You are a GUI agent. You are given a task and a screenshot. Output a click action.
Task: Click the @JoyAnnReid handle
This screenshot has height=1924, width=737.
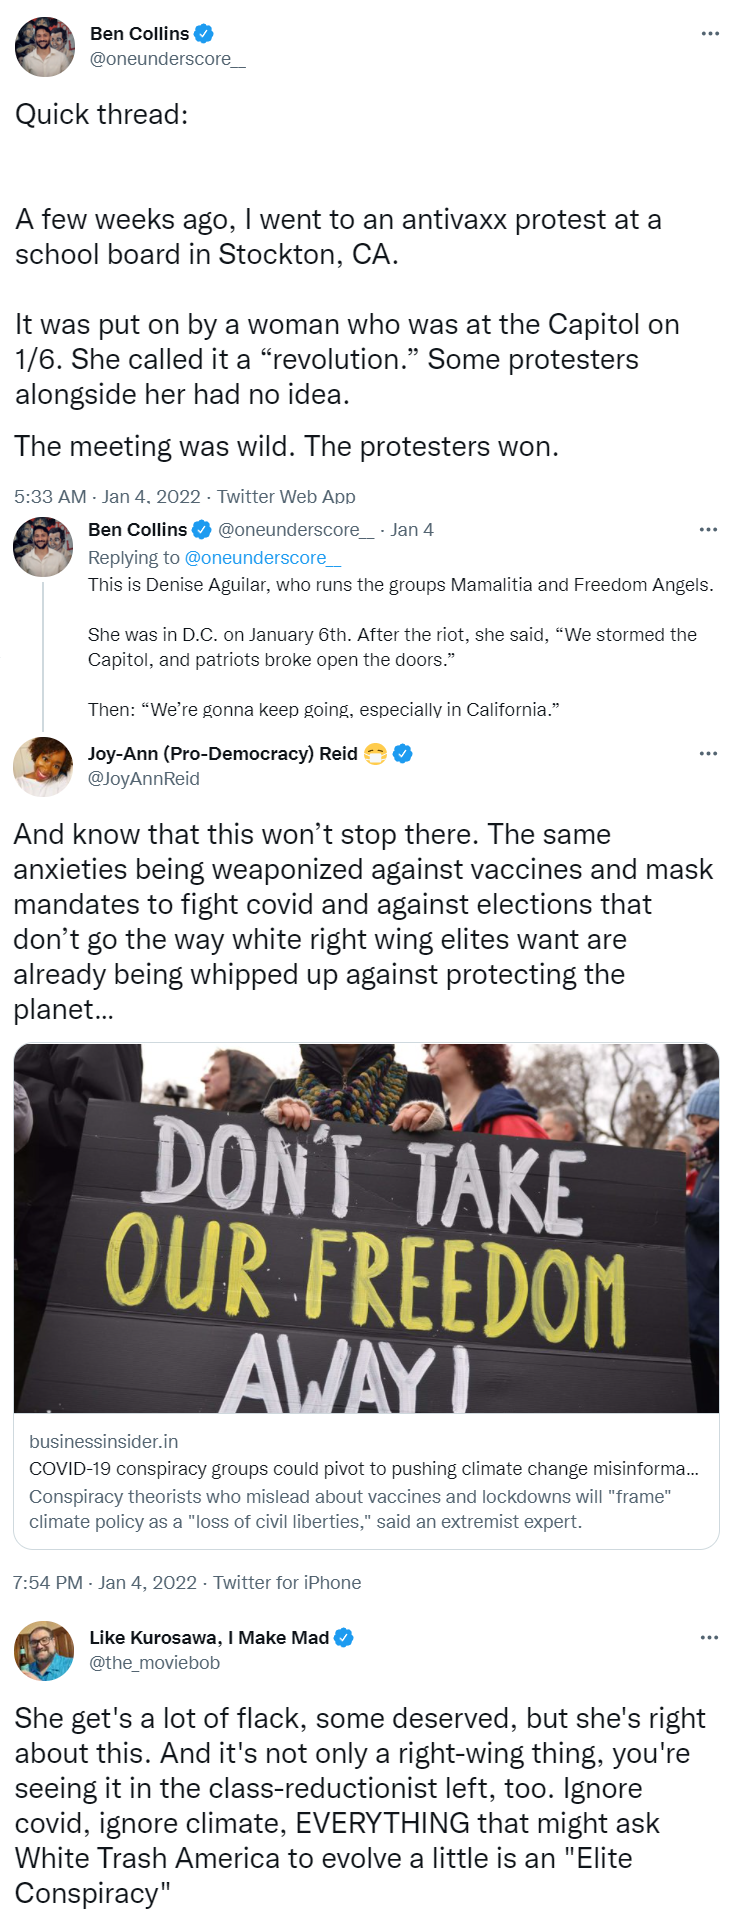pos(144,779)
